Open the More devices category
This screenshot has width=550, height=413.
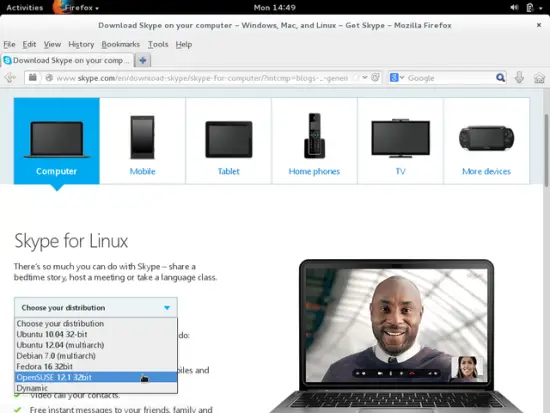click(x=487, y=141)
